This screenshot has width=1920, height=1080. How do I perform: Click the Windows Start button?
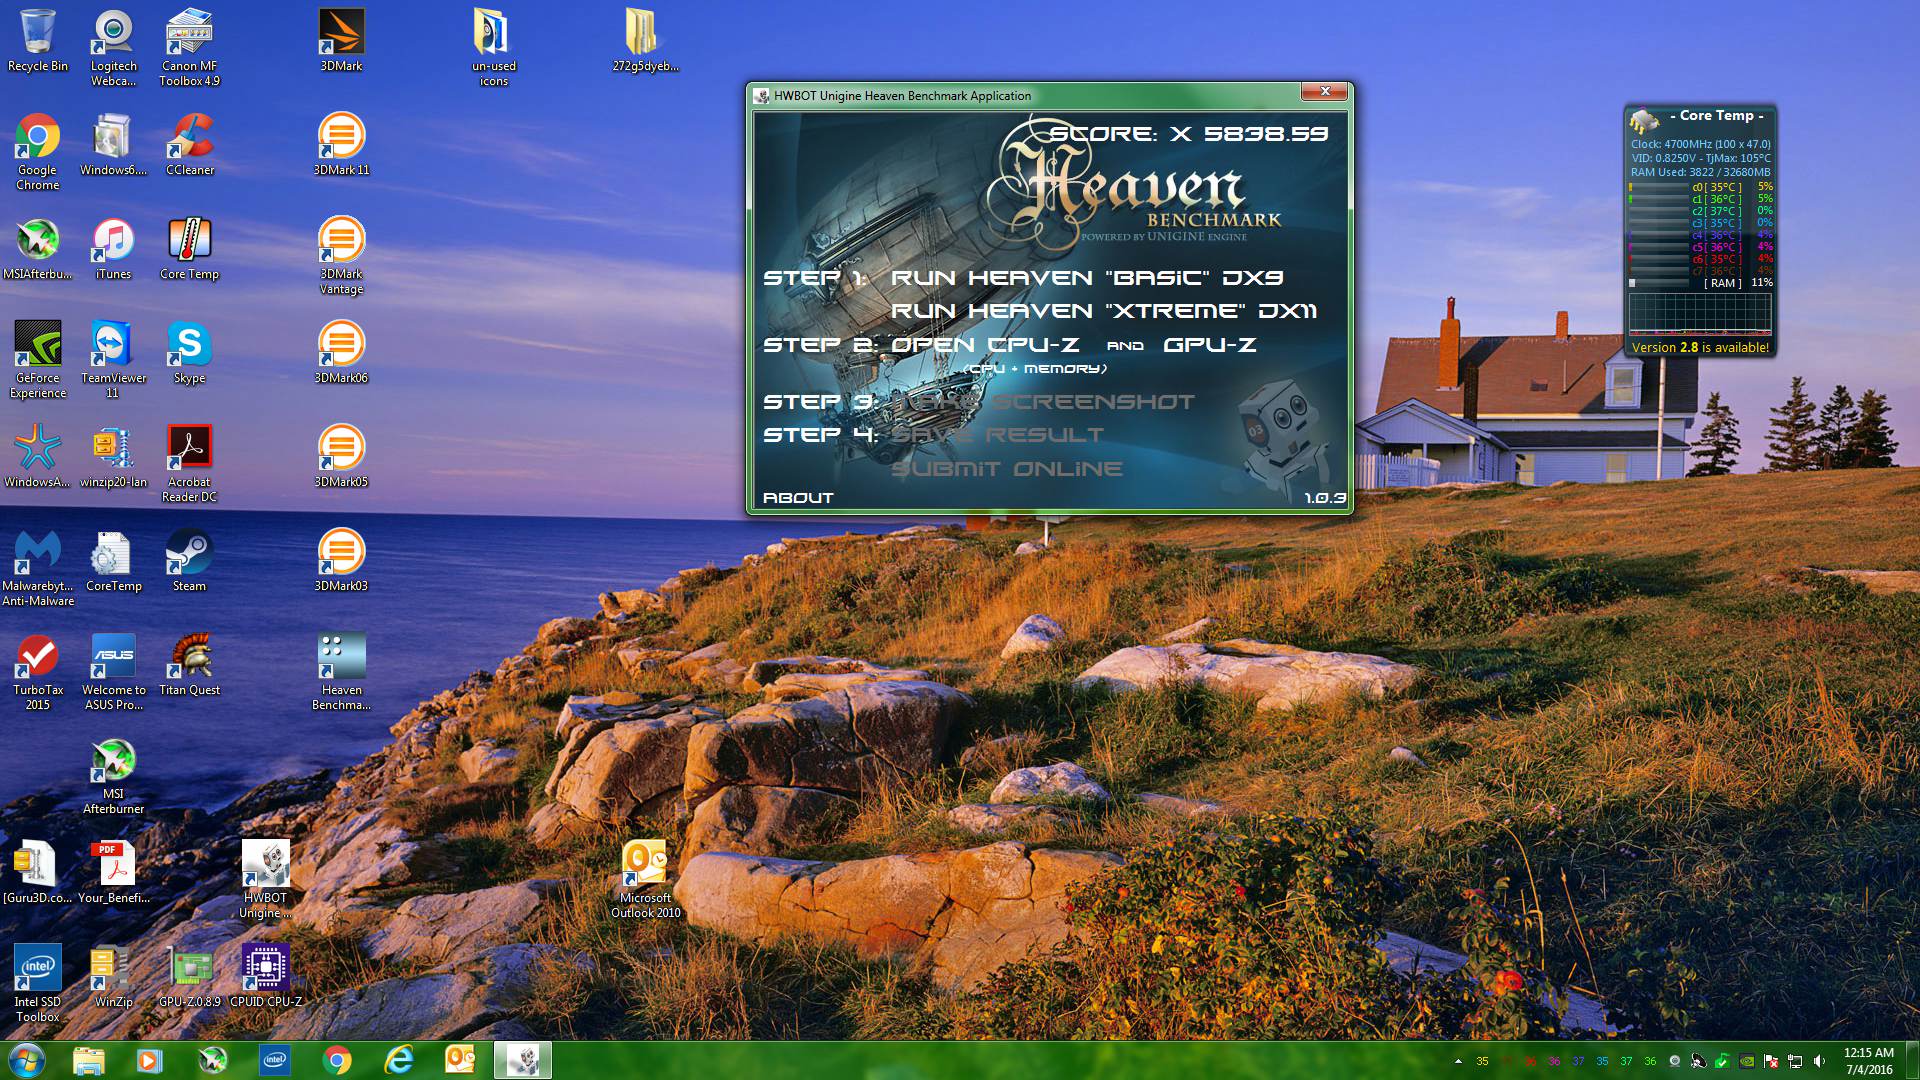click(26, 1060)
